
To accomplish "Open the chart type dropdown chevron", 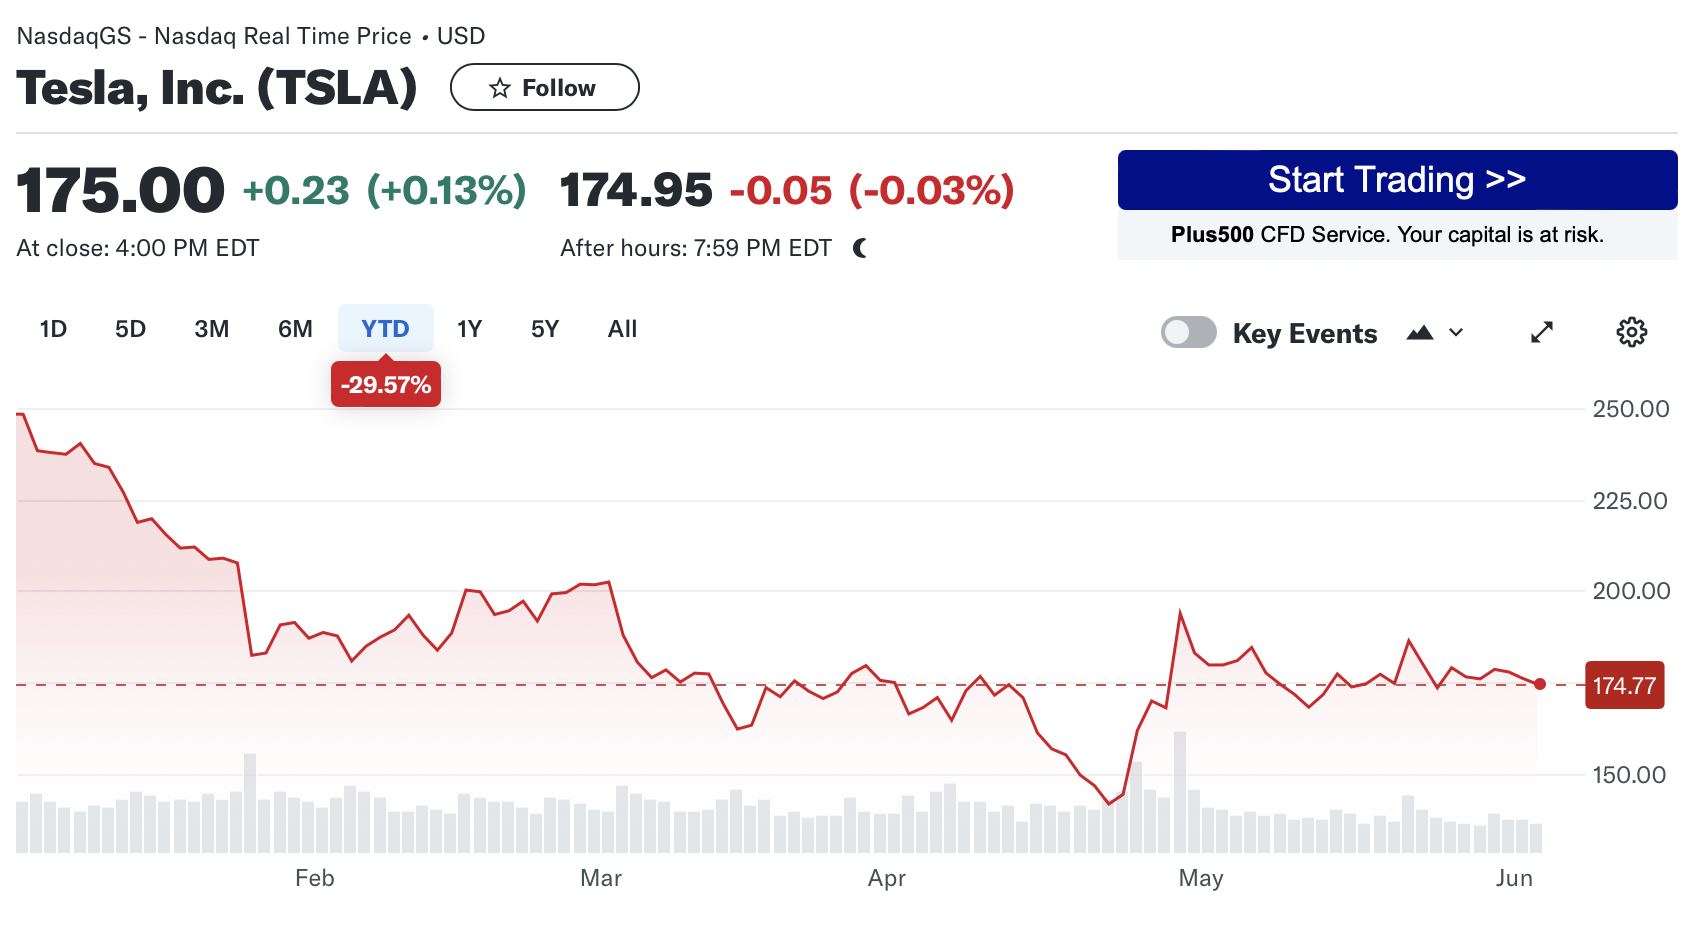I will point(1456,333).
